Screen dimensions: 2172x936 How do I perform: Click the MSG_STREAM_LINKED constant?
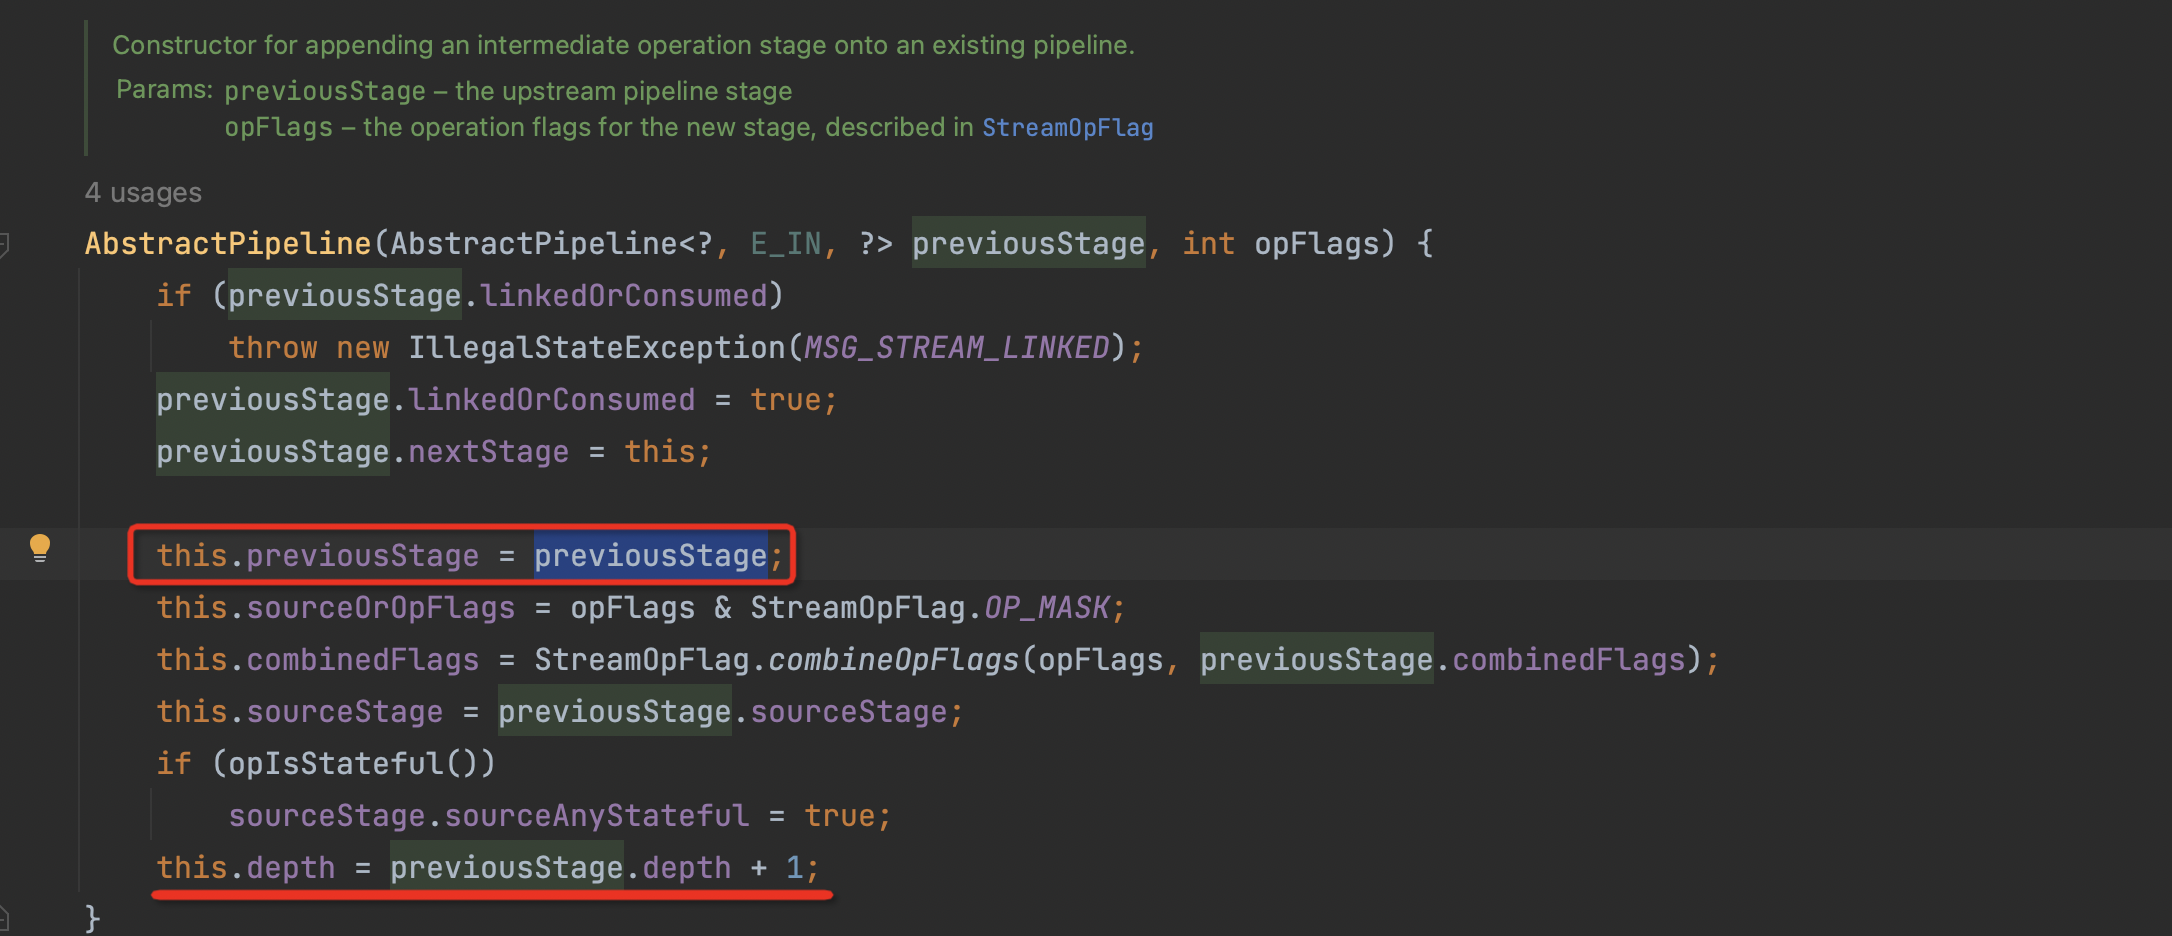pyautogui.click(x=957, y=348)
